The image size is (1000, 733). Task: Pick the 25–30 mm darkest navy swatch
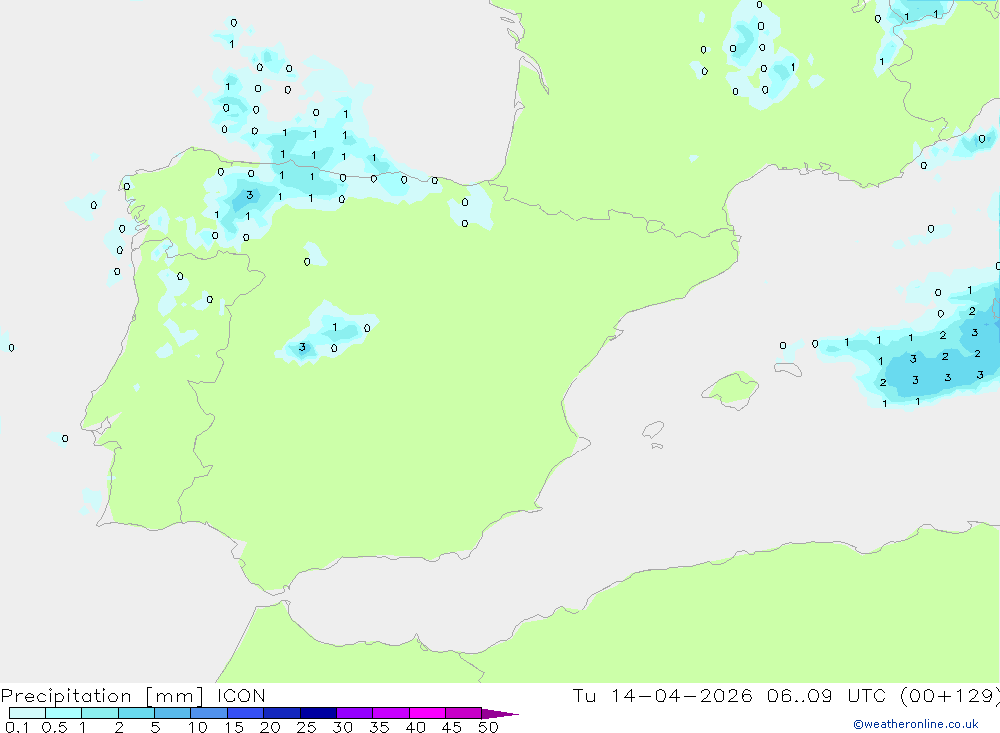(x=318, y=713)
